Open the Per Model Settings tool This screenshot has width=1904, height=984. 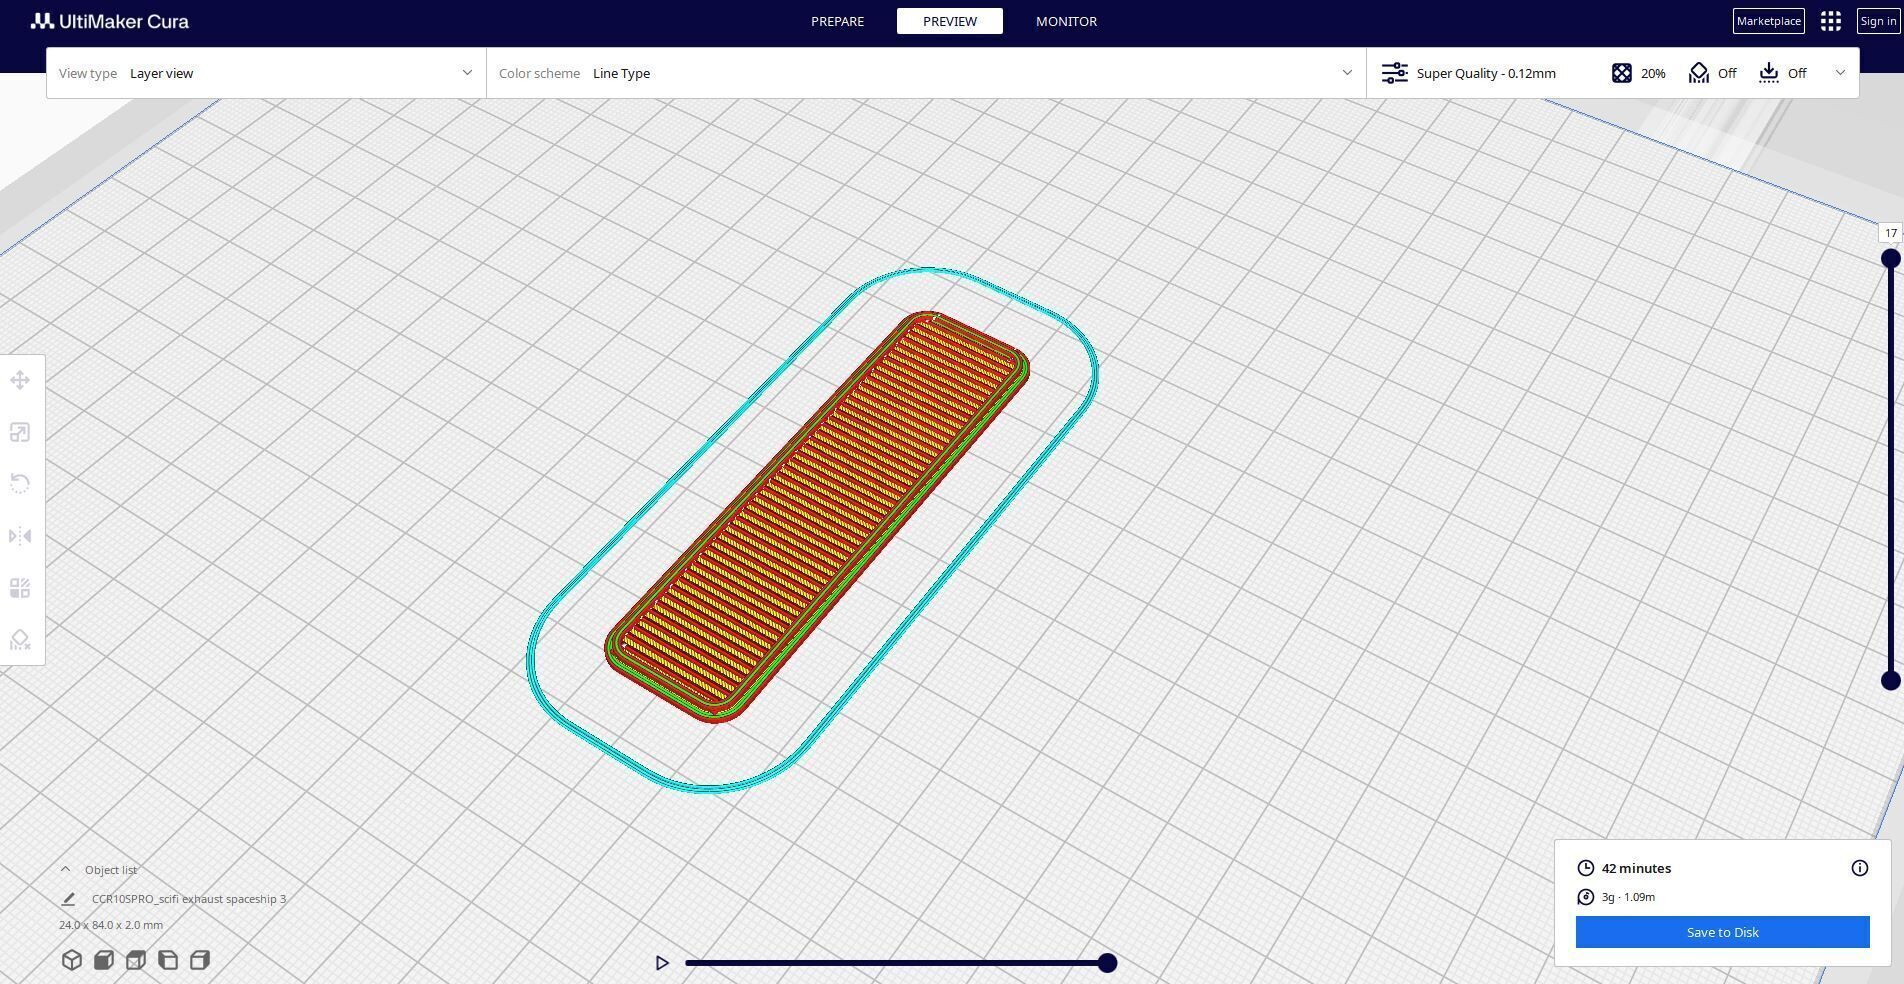point(20,588)
